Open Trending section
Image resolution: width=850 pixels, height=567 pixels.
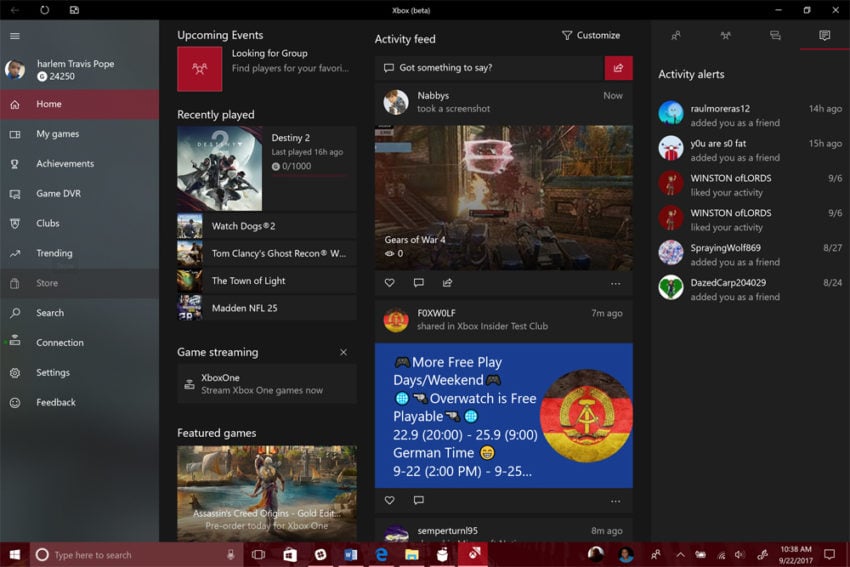(x=80, y=253)
